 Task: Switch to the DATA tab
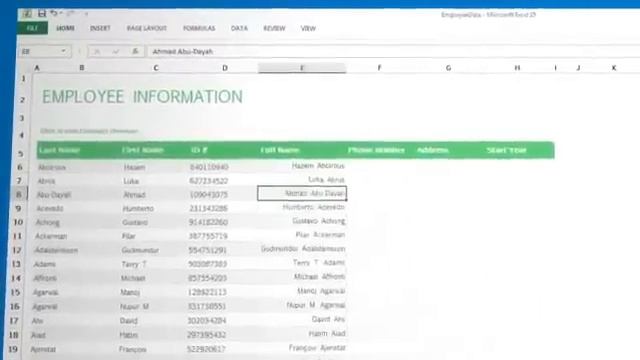(x=239, y=28)
